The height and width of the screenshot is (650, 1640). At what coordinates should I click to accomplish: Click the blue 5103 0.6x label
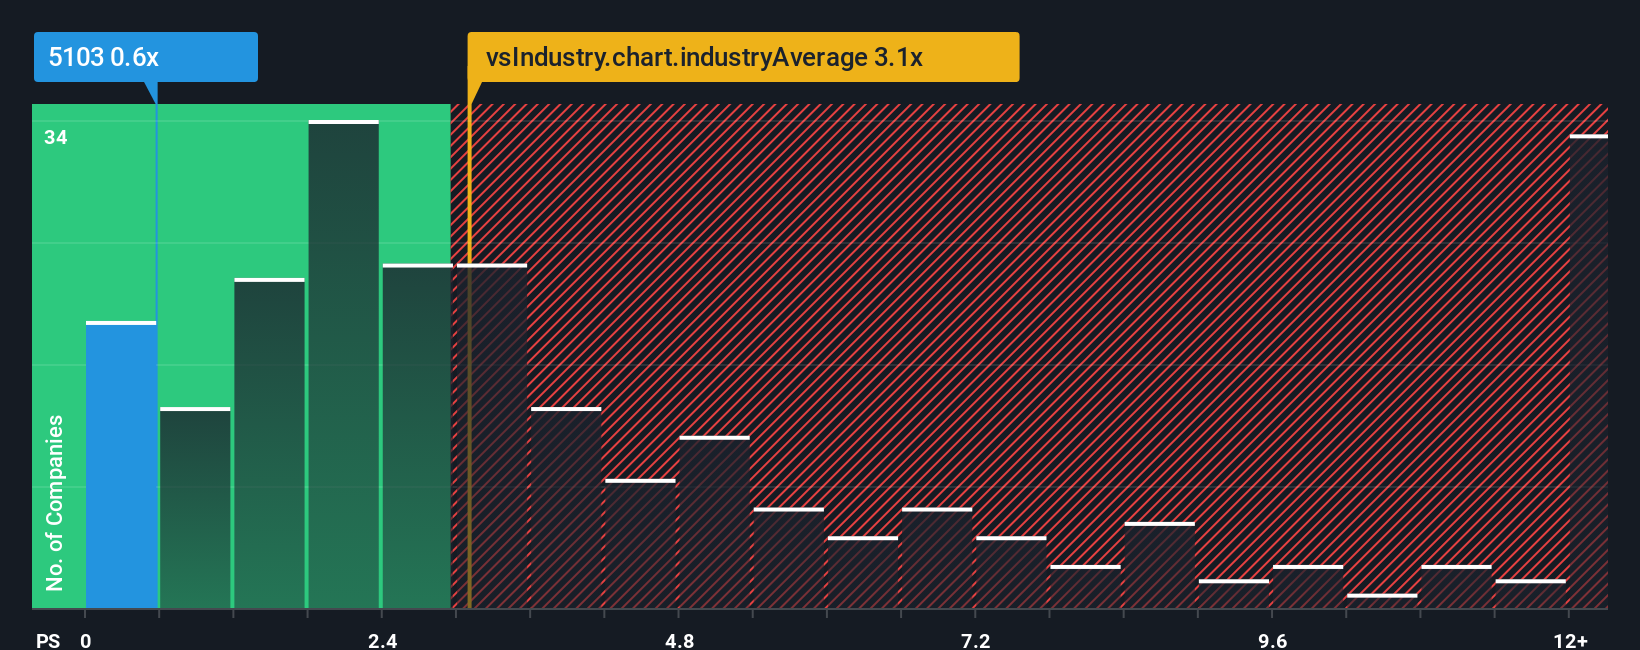pyautogui.click(x=146, y=57)
